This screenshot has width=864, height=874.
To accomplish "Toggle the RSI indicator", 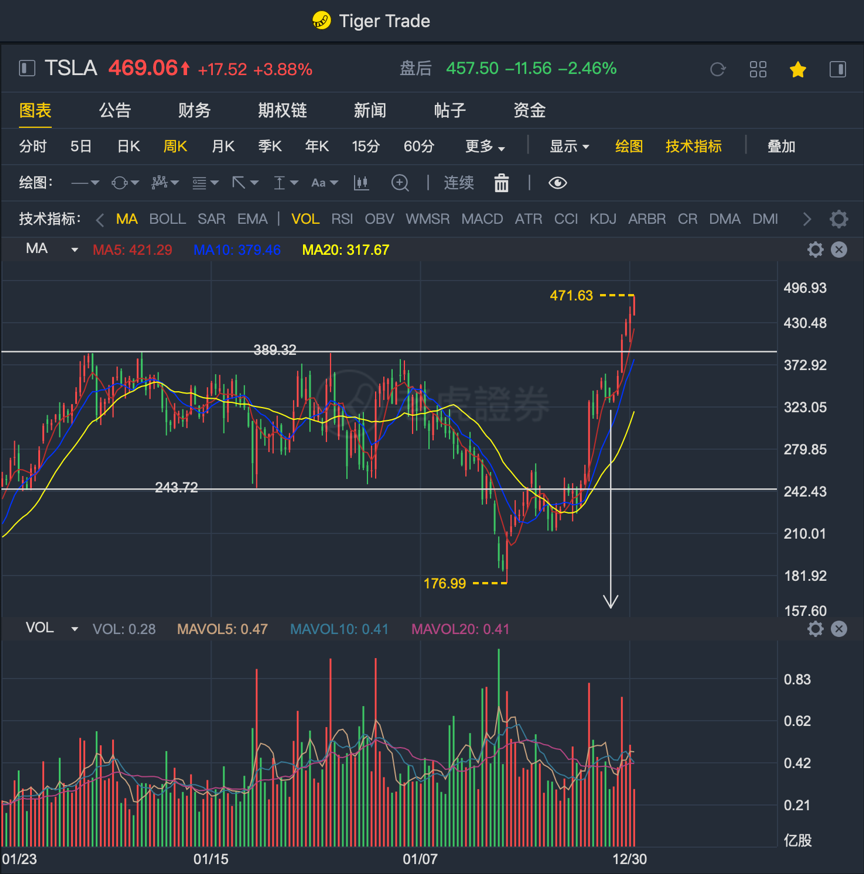I will tap(342, 219).
